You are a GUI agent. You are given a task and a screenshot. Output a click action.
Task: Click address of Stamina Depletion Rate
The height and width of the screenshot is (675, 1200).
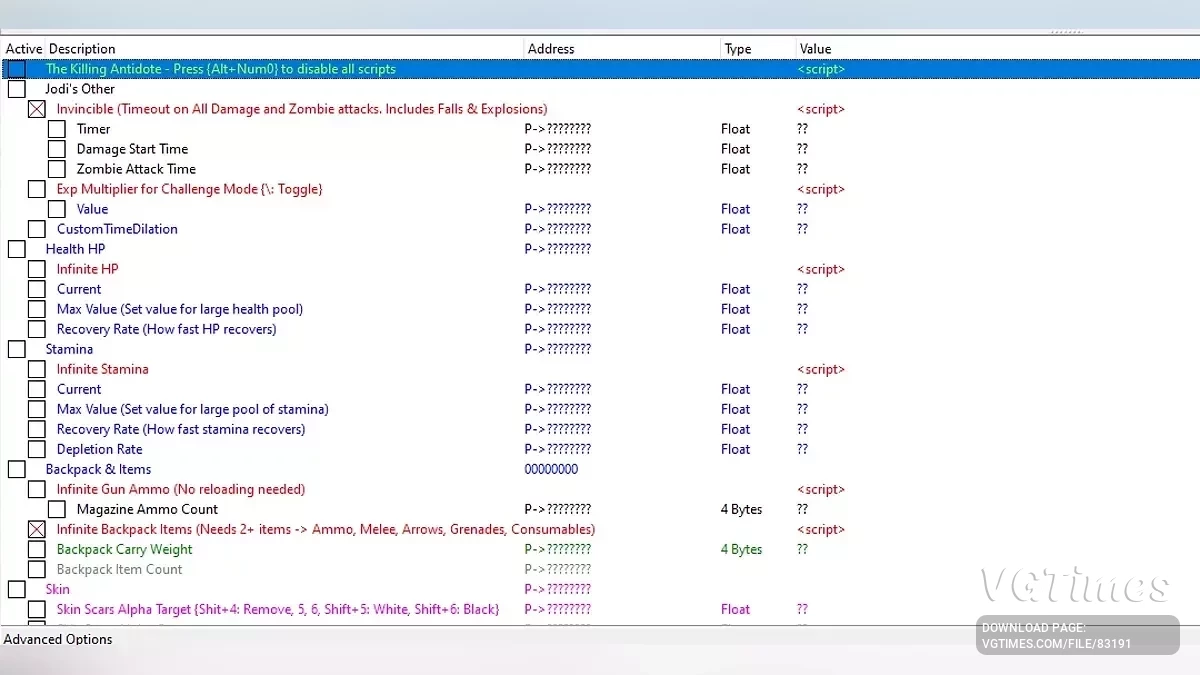click(x=557, y=449)
